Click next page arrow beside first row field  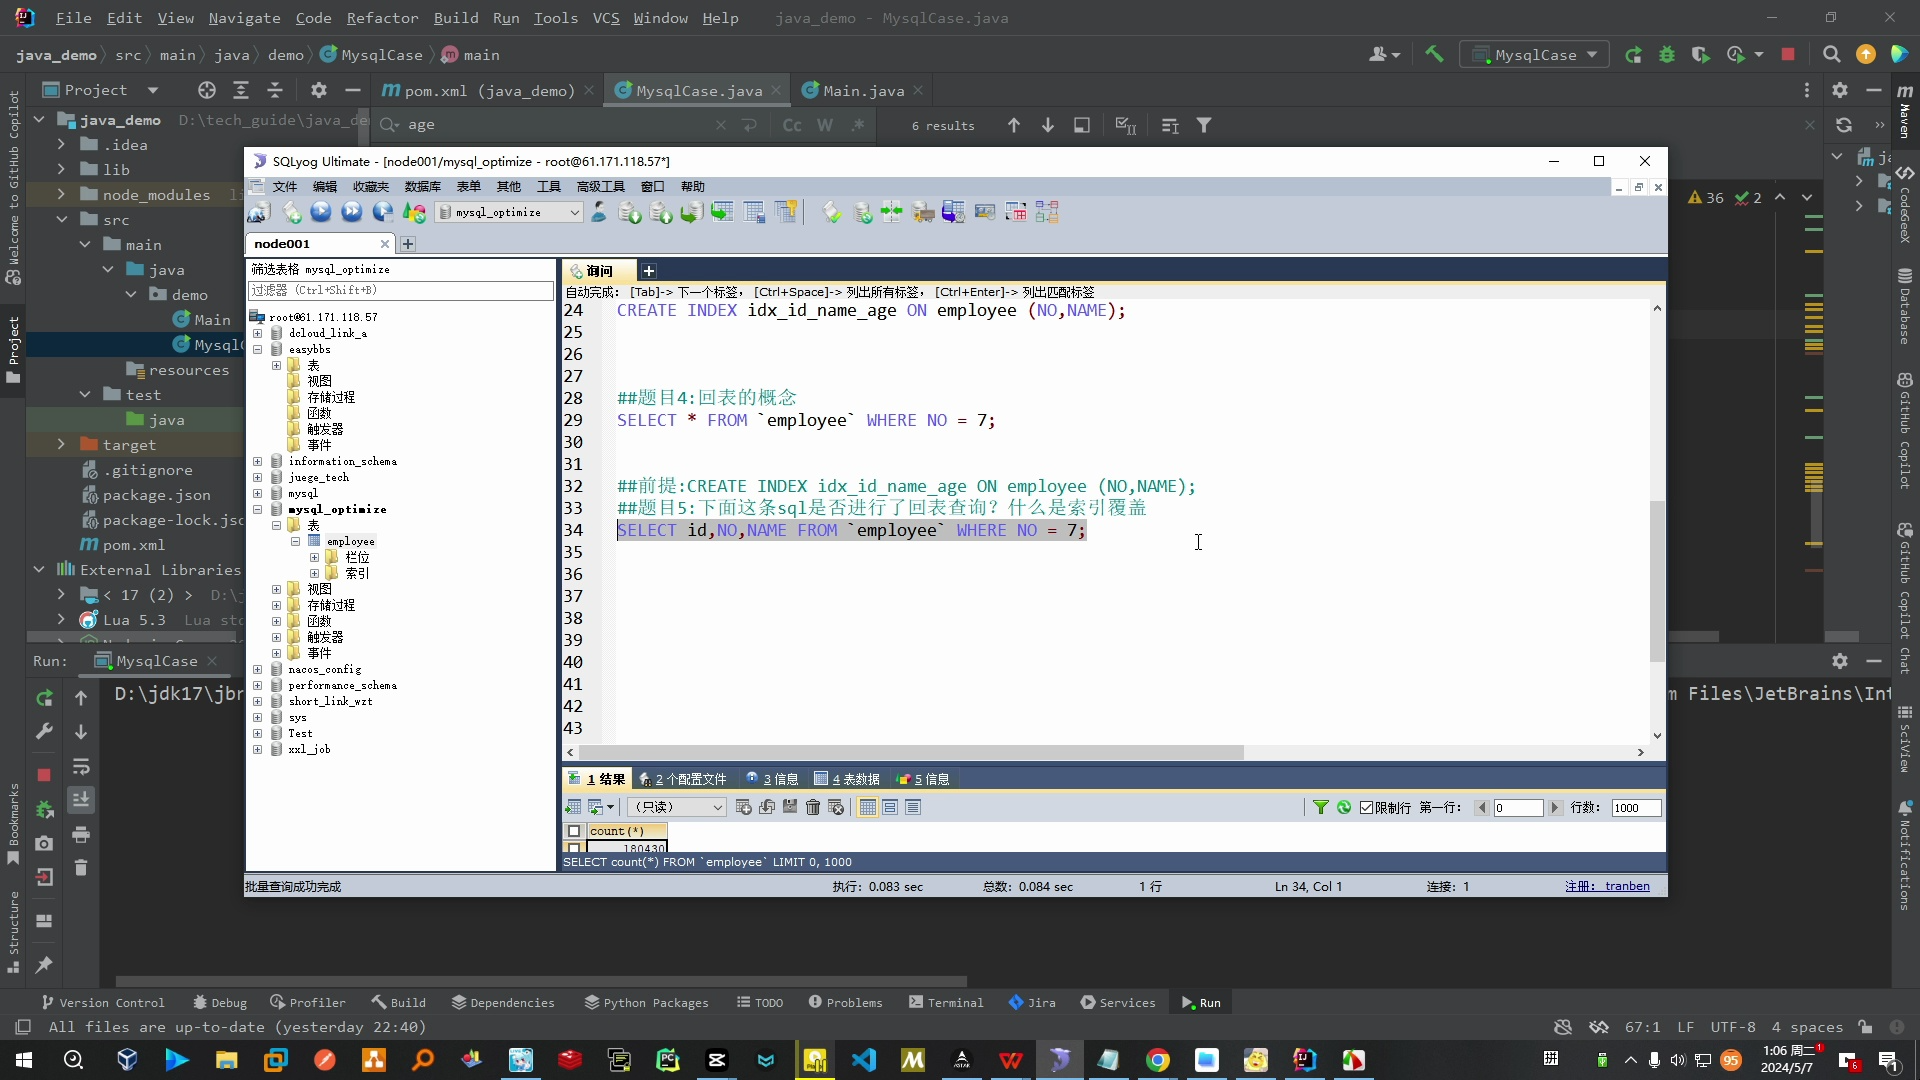point(1555,808)
